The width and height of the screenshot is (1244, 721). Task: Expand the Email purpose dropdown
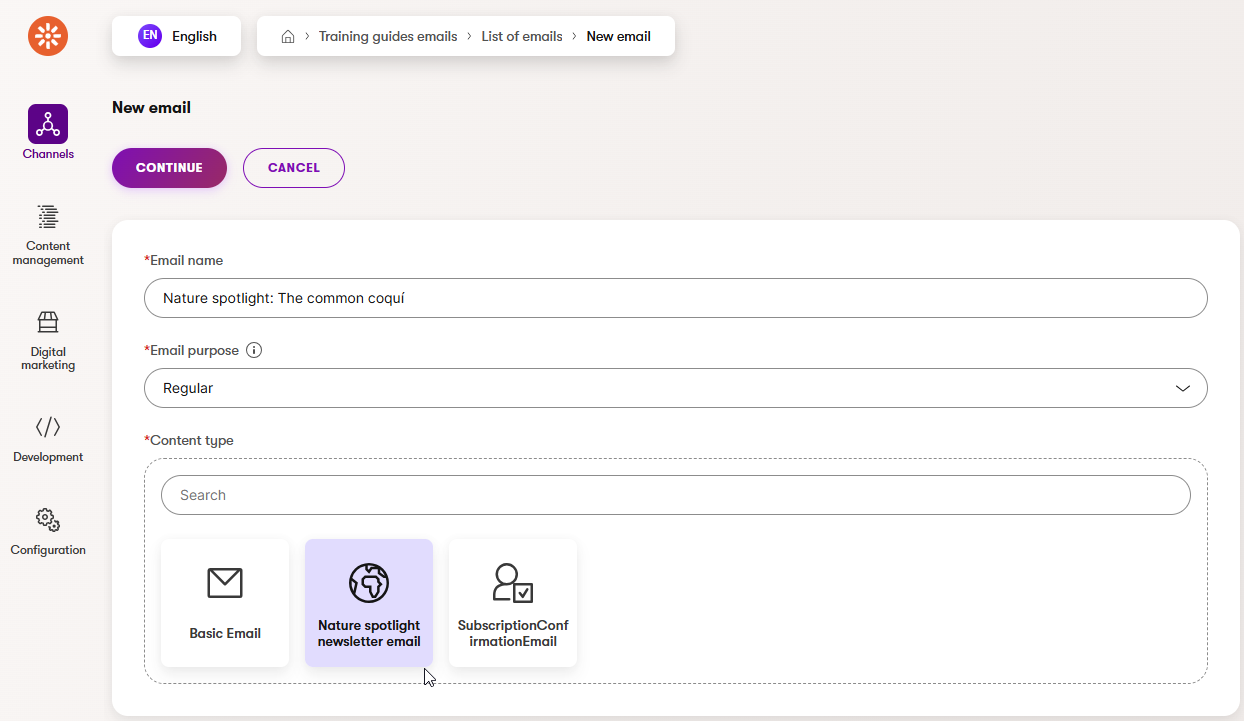(675, 388)
